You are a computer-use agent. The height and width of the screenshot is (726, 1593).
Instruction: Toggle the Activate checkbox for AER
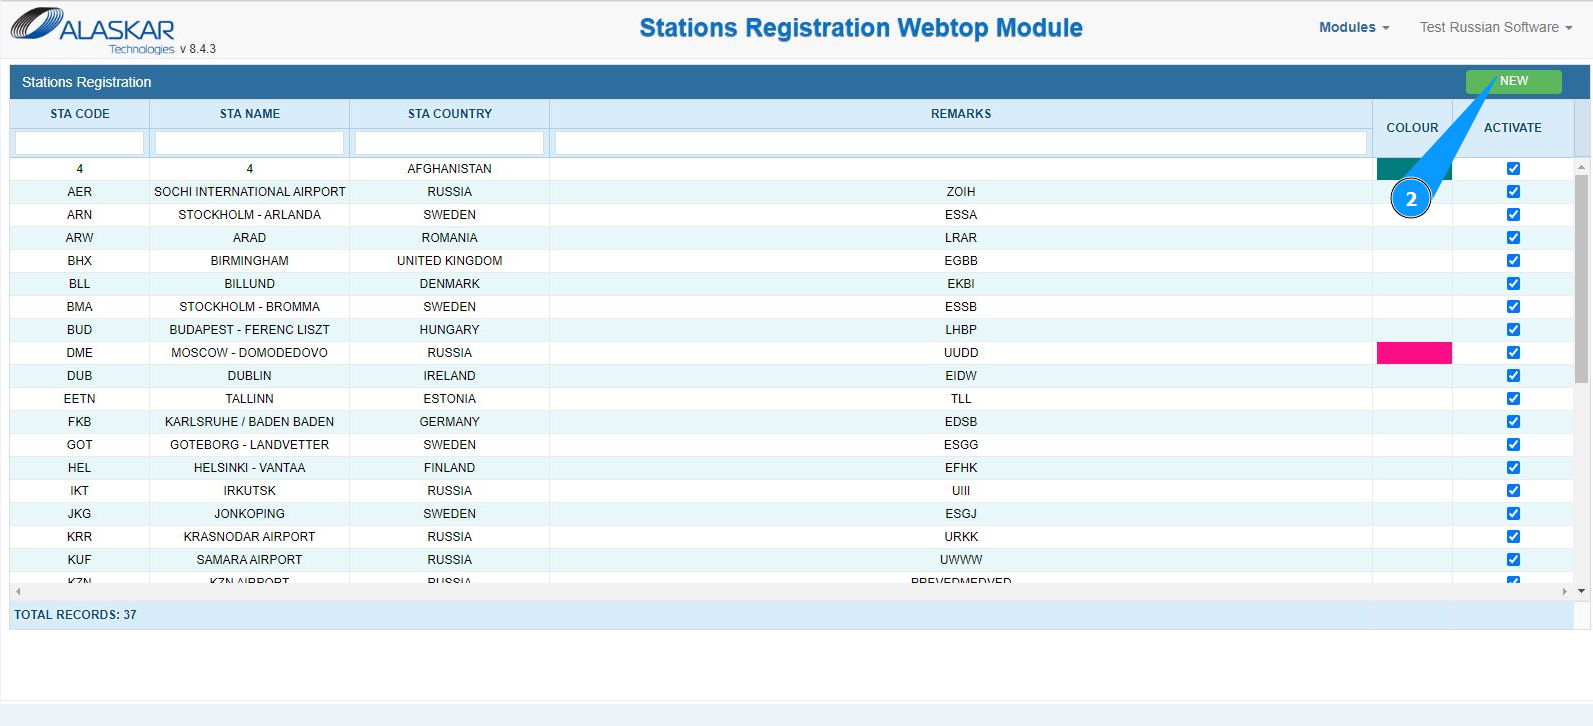coord(1513,192)
